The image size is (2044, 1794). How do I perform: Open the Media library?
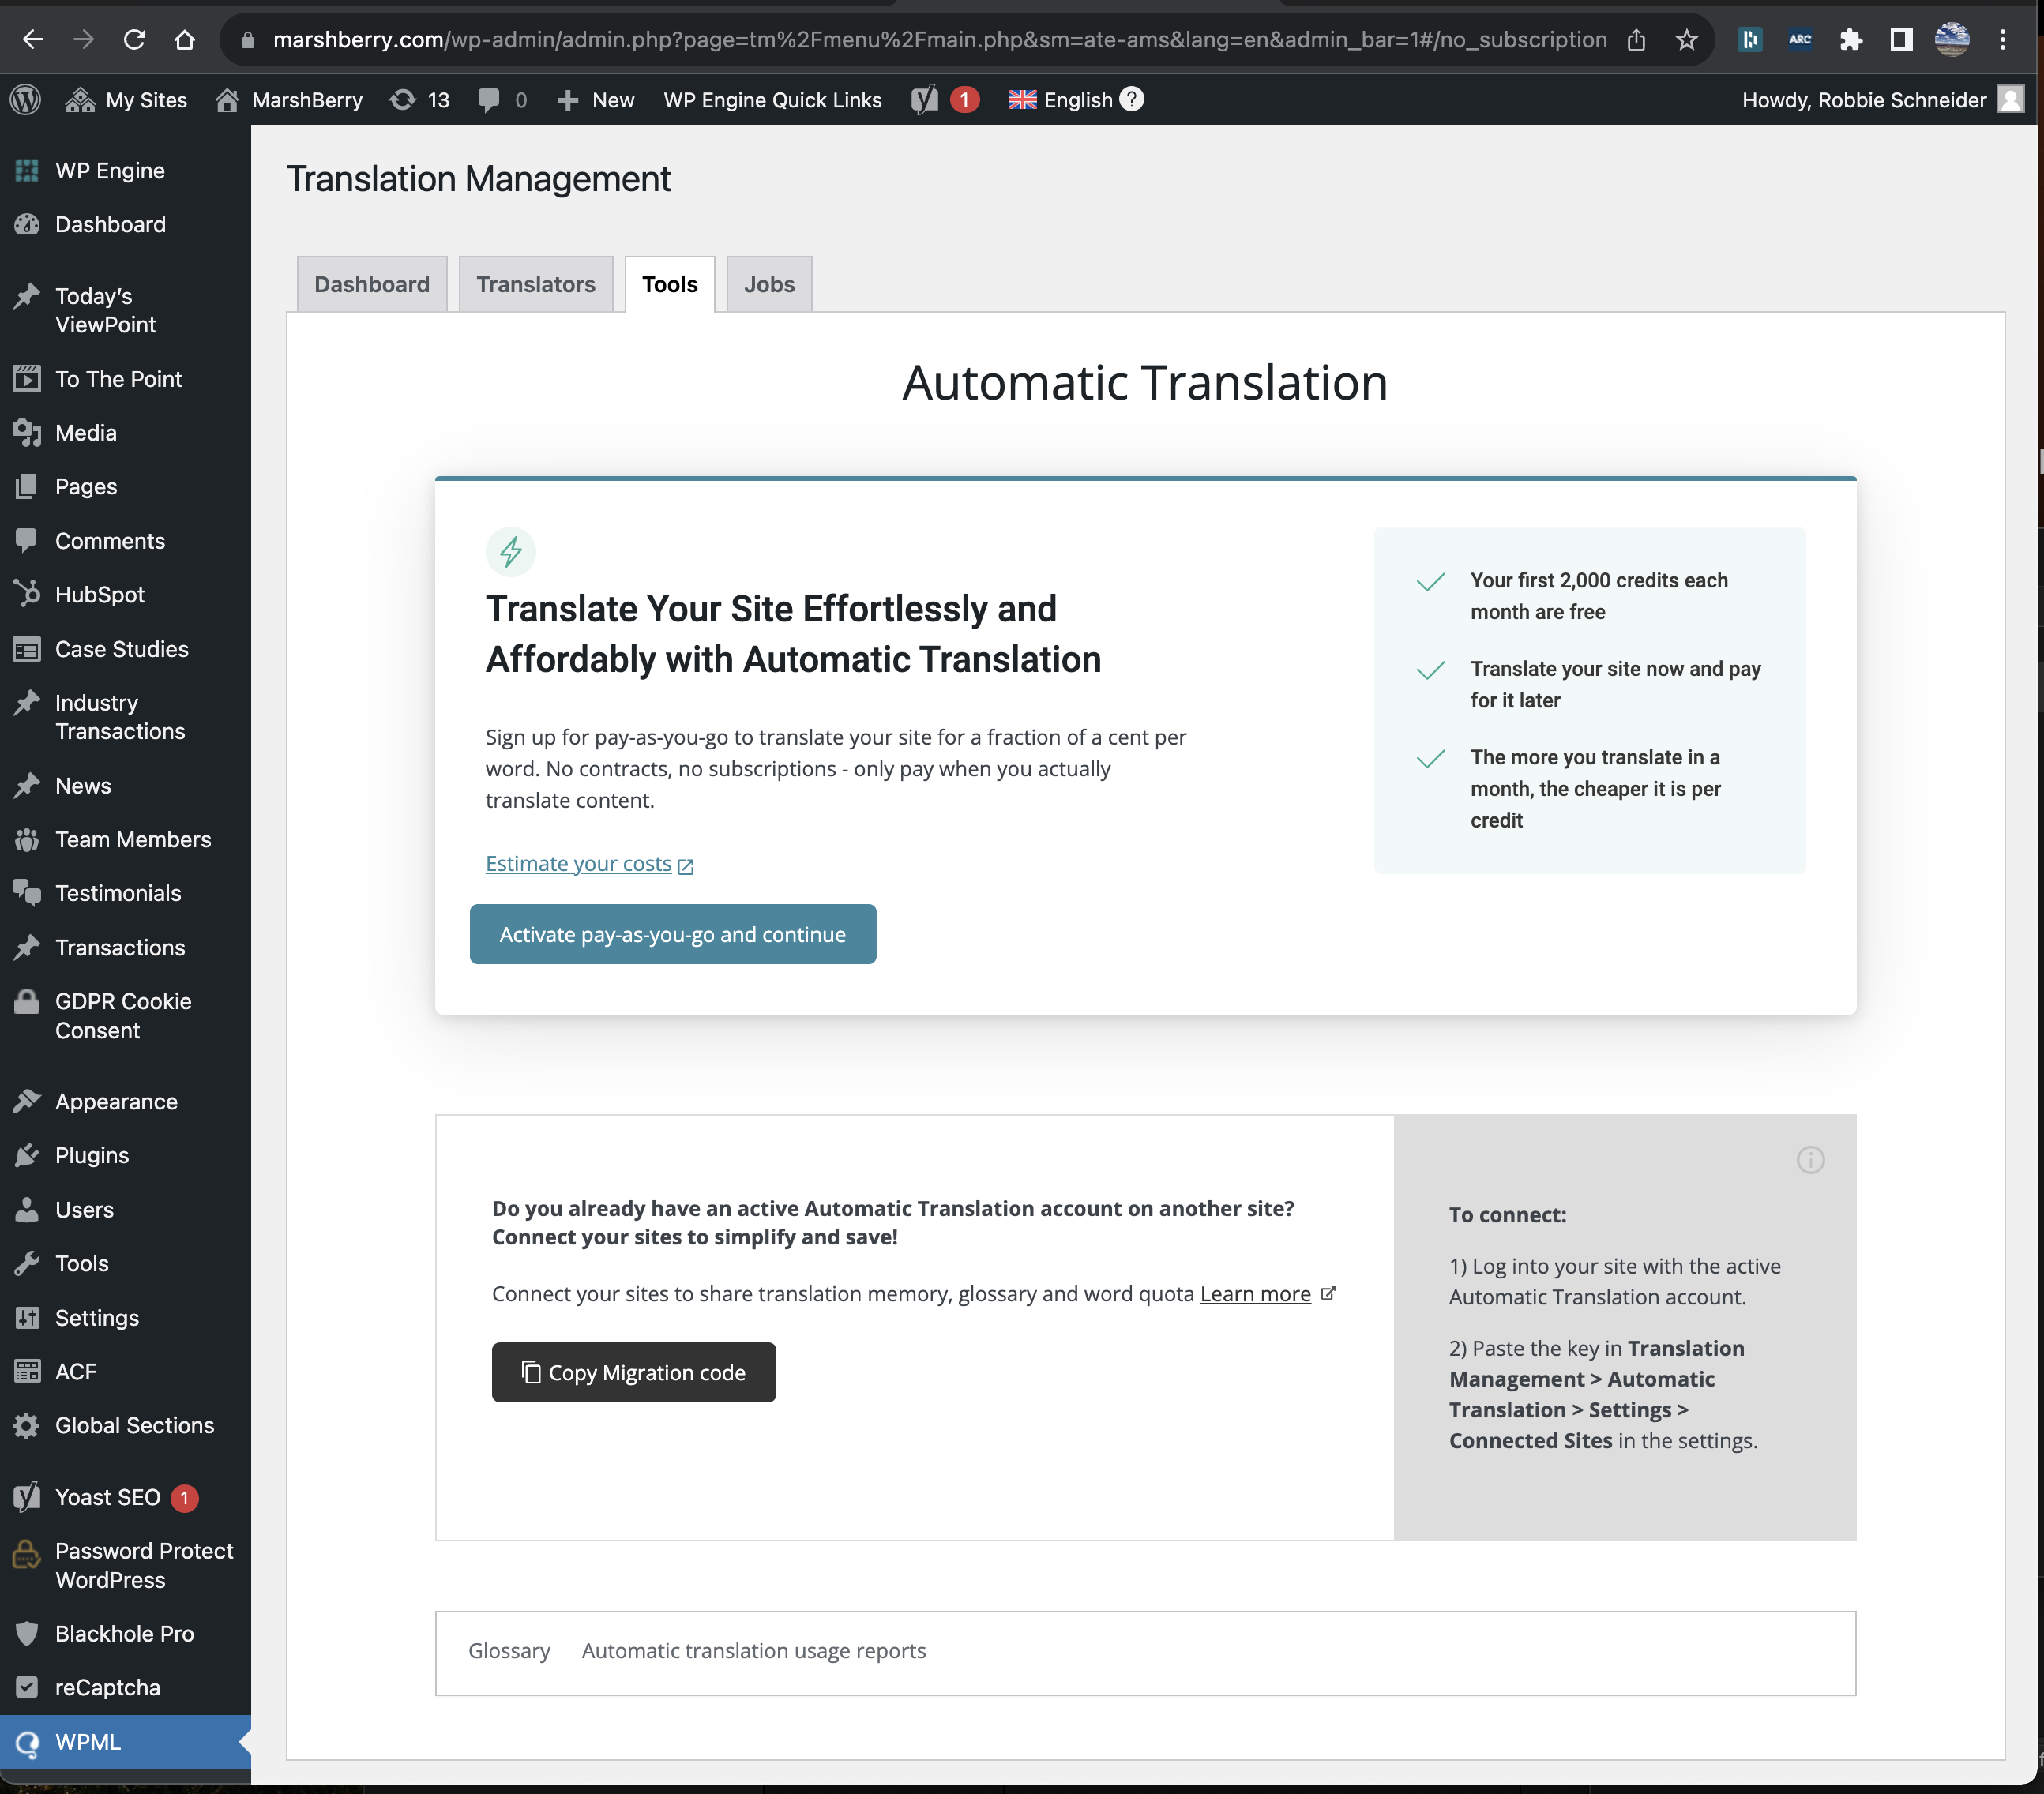pyautogui.click(x=125, y=433)
